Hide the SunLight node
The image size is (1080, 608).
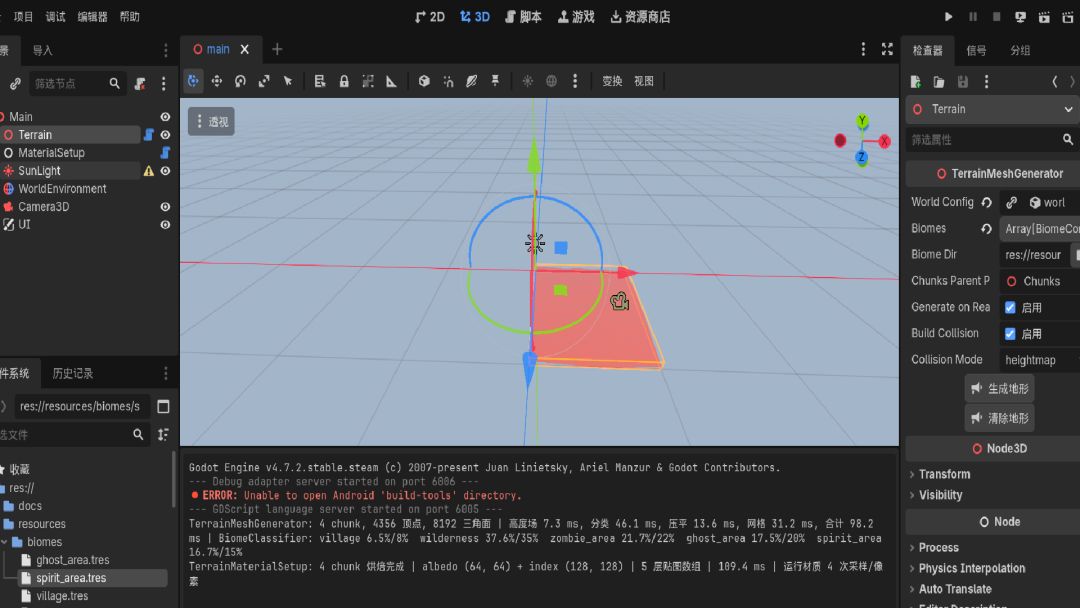pos(165,171)
